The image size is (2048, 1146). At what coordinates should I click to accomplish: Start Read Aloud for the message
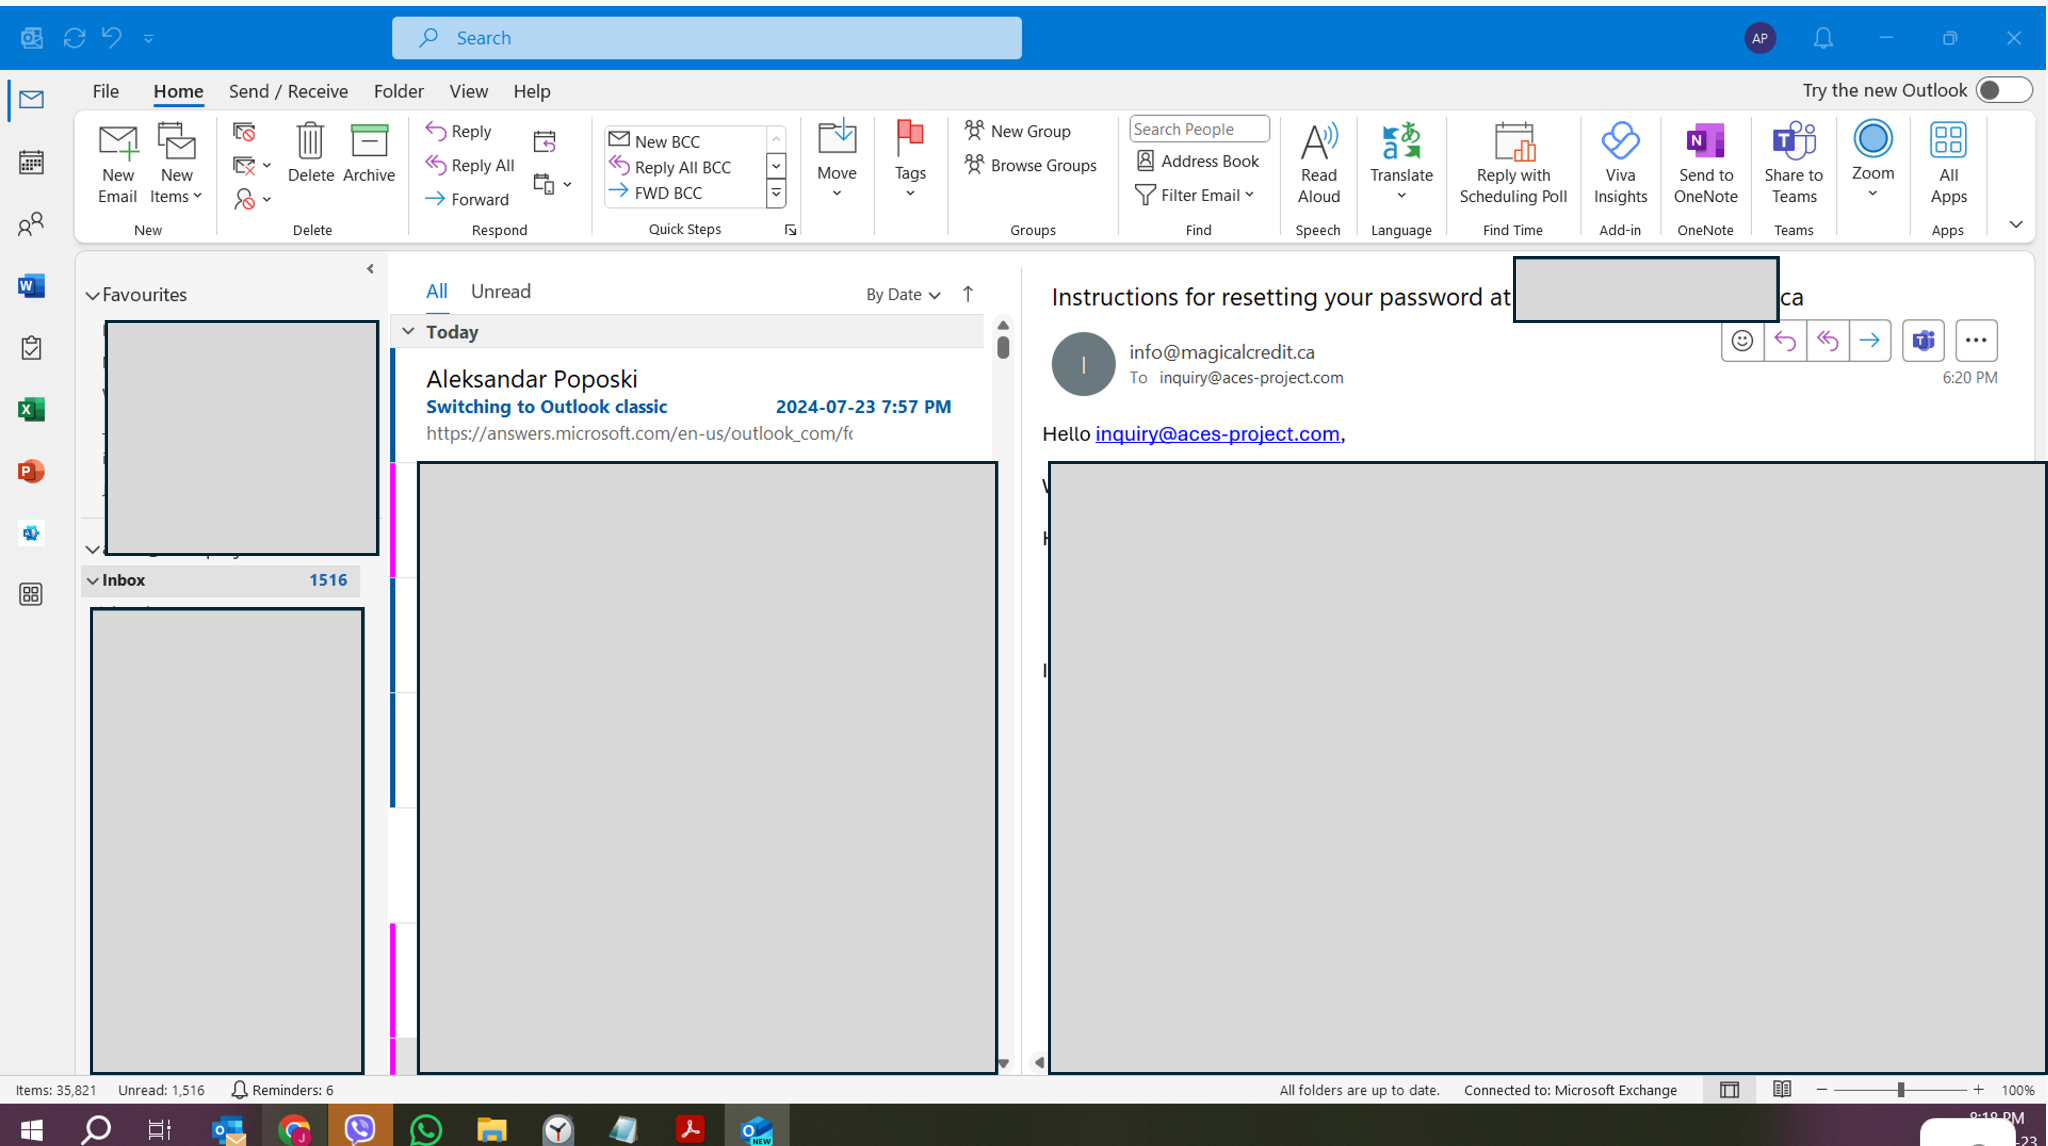click(1317, 163)
